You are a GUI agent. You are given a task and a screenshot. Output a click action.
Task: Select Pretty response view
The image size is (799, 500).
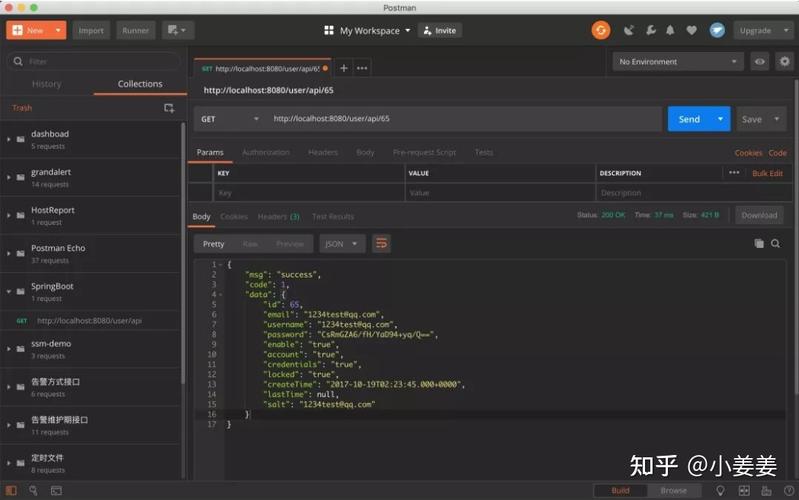point(214,244)
